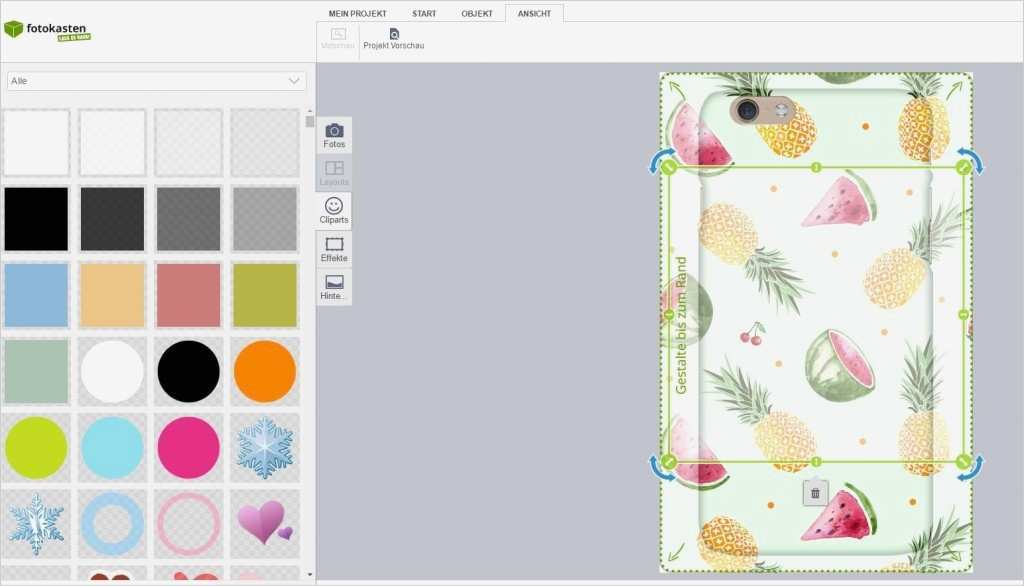Pick the olive green square swatch
This screenshot has height=586, width=1024.
pyautogui.click(x=264, y=295)
